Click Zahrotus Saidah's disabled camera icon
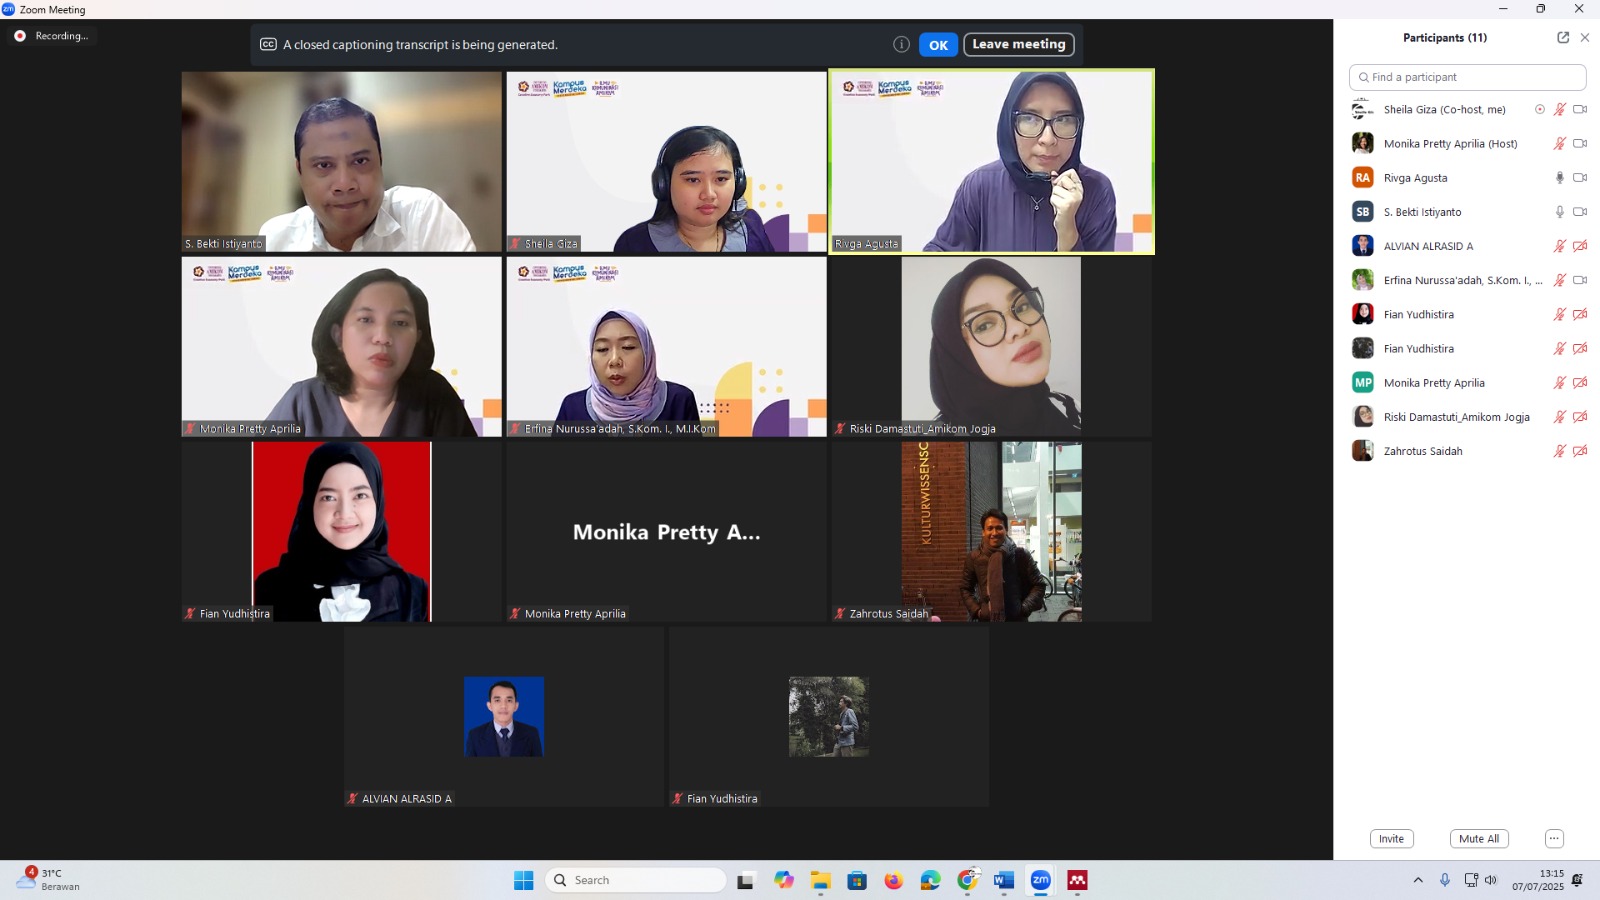 coord(1580,451)
